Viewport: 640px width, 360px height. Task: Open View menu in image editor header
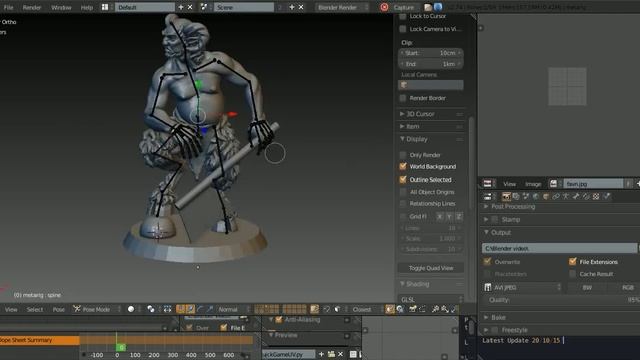click(509, 184)
